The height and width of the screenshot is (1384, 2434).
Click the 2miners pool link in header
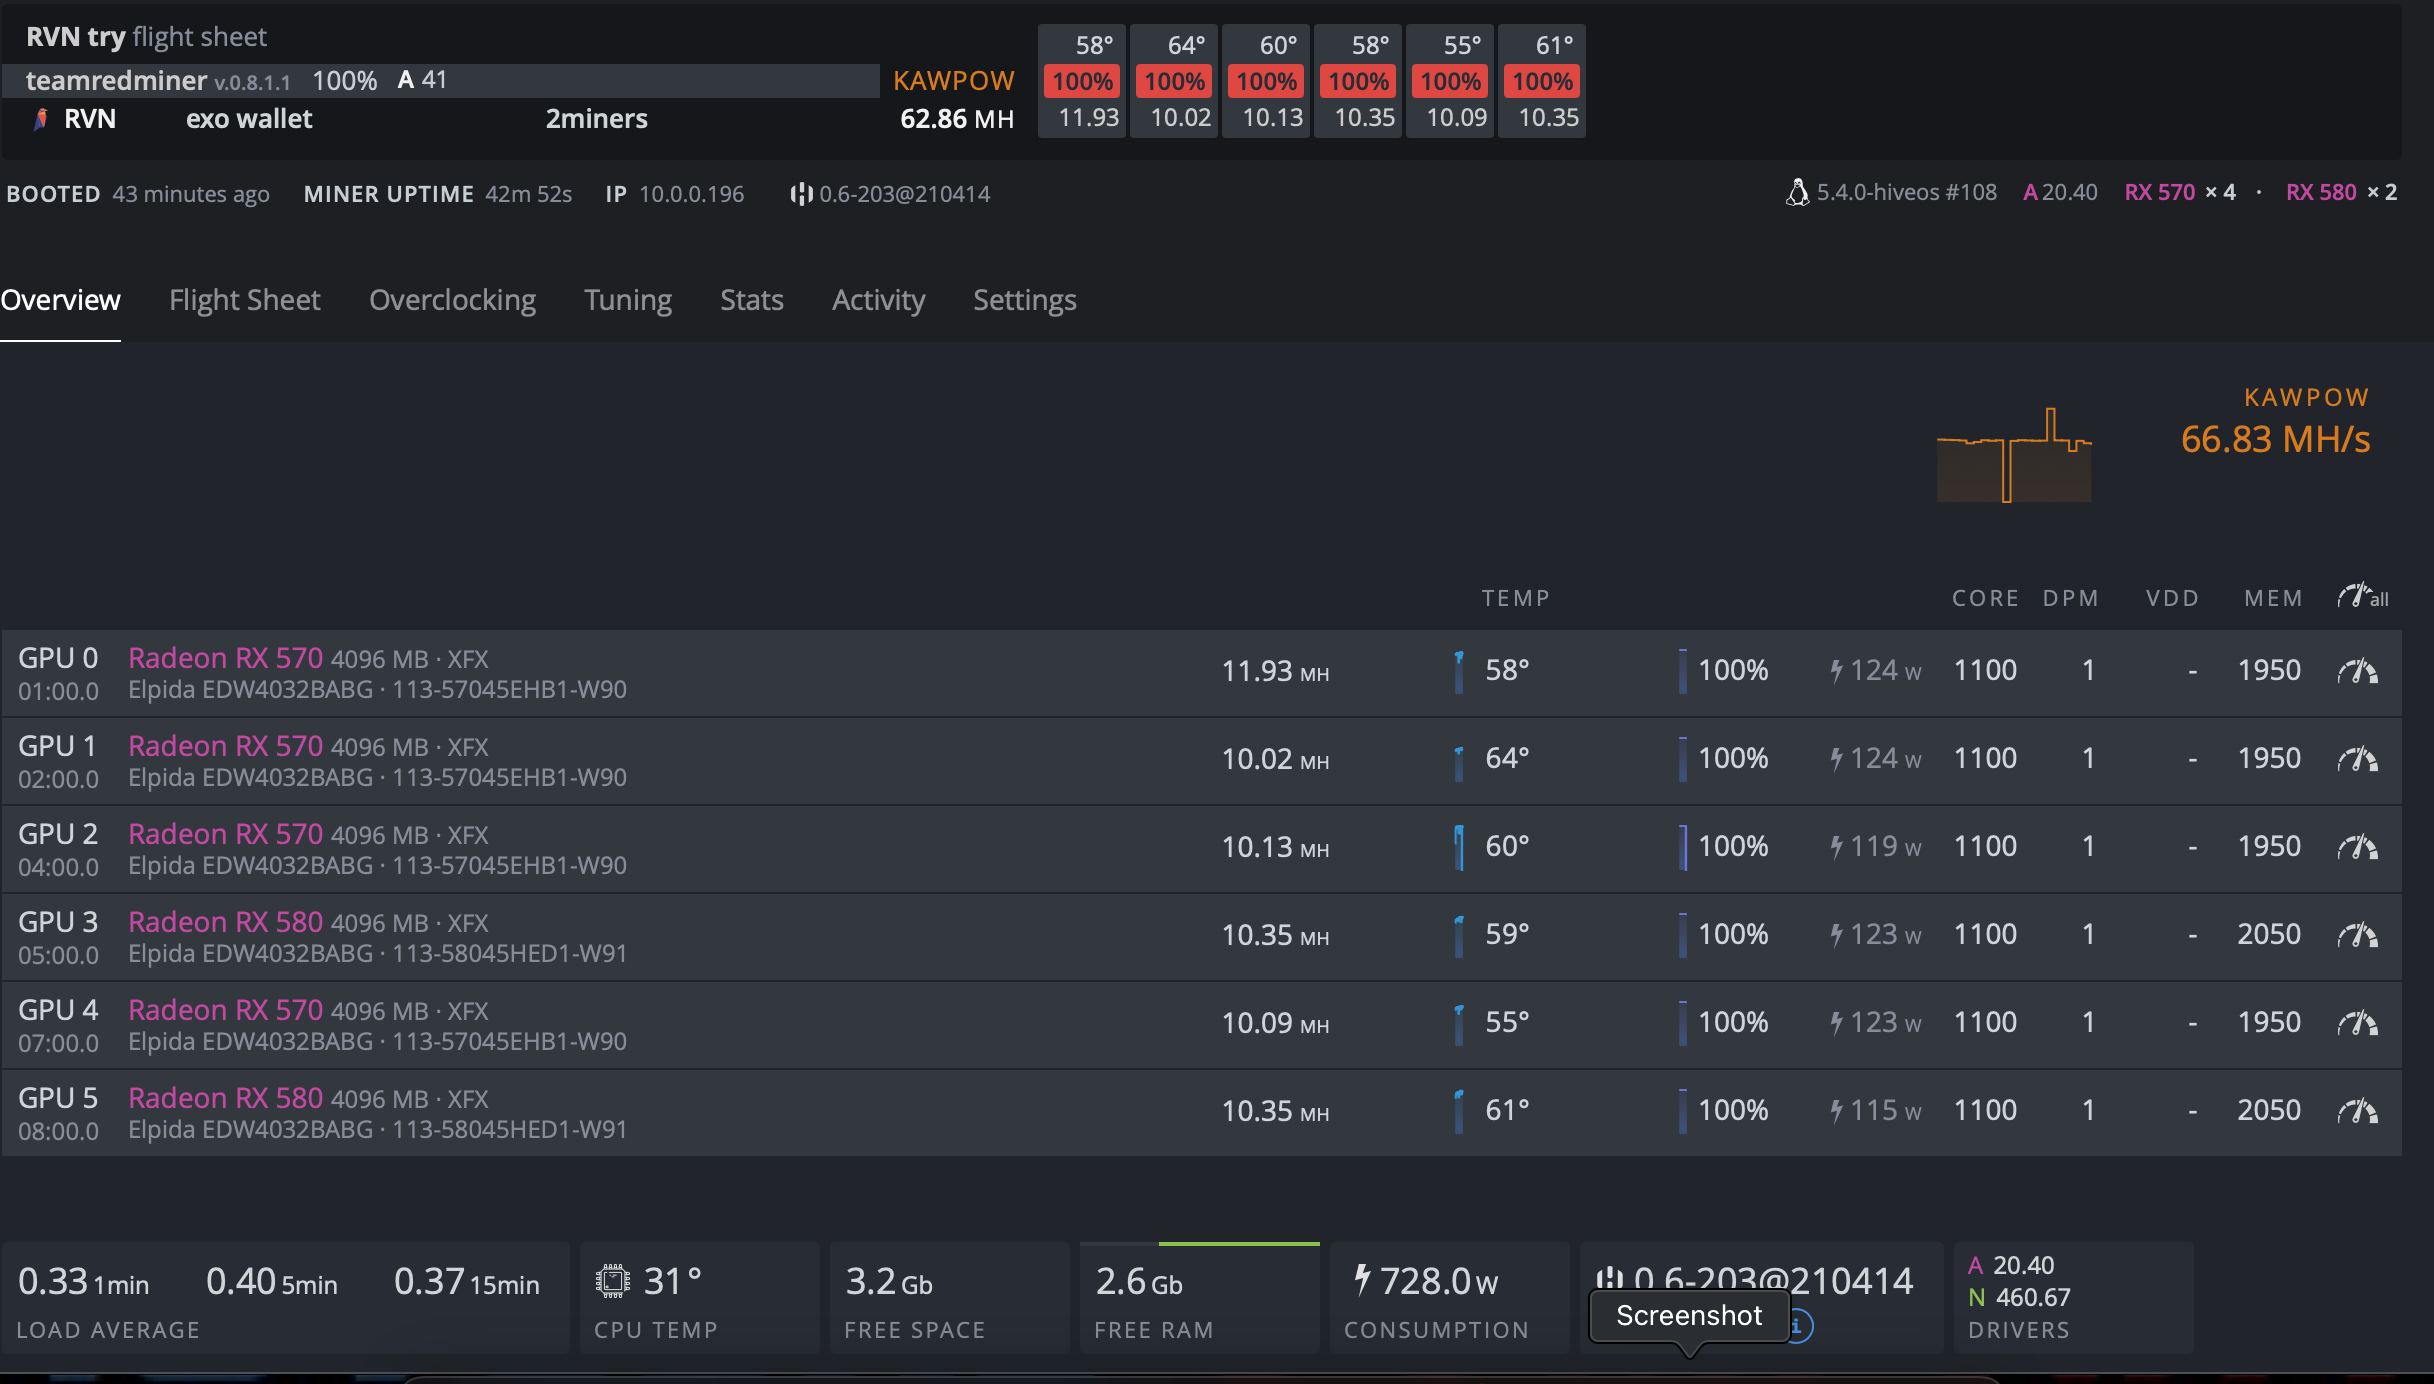(x=597, y=117)
